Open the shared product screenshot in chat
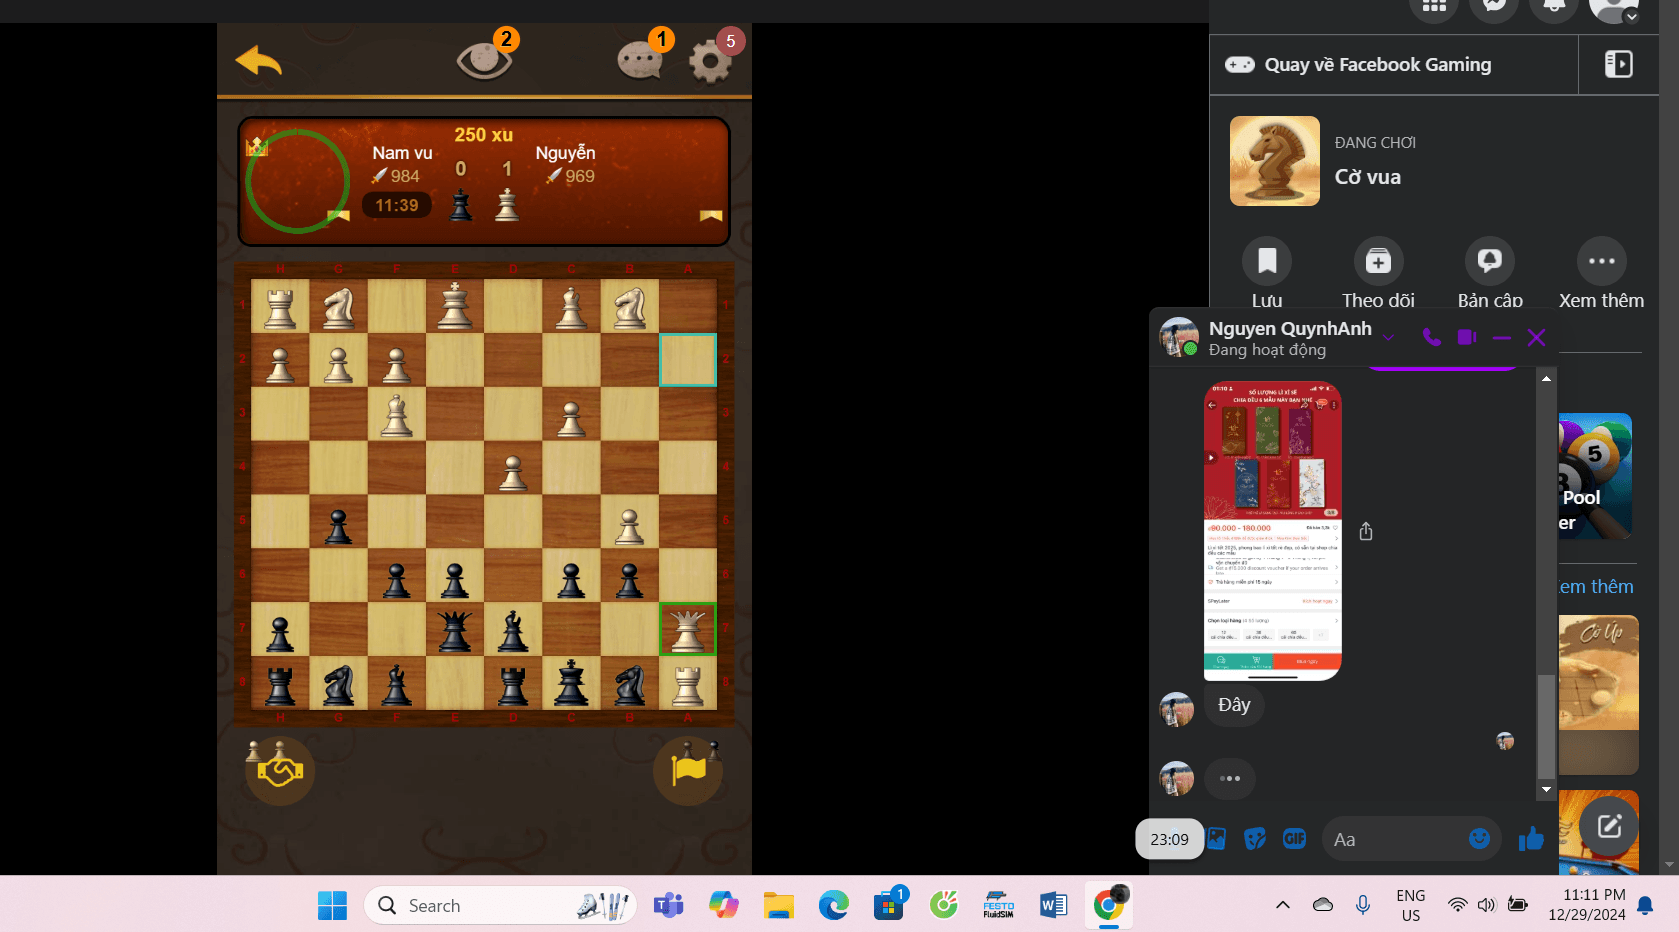The image size is (1679, 932). pos(1272,531)
